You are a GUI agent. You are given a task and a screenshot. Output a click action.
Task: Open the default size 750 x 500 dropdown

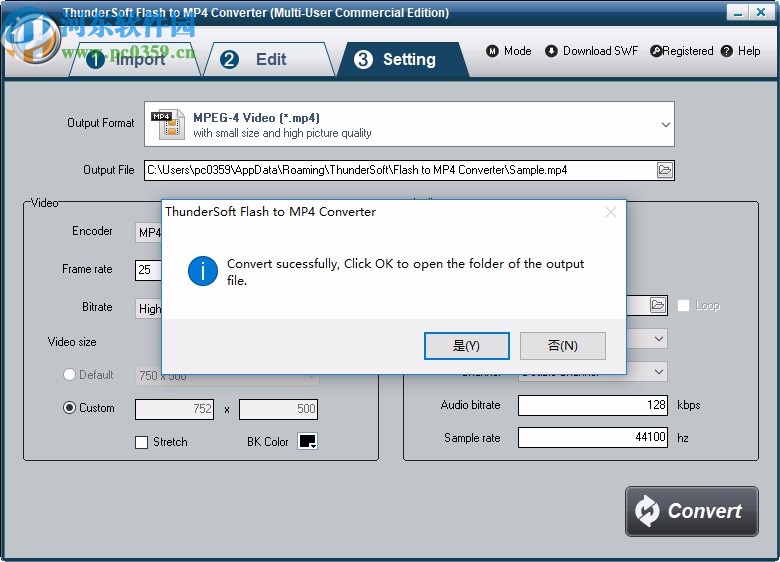227,376
